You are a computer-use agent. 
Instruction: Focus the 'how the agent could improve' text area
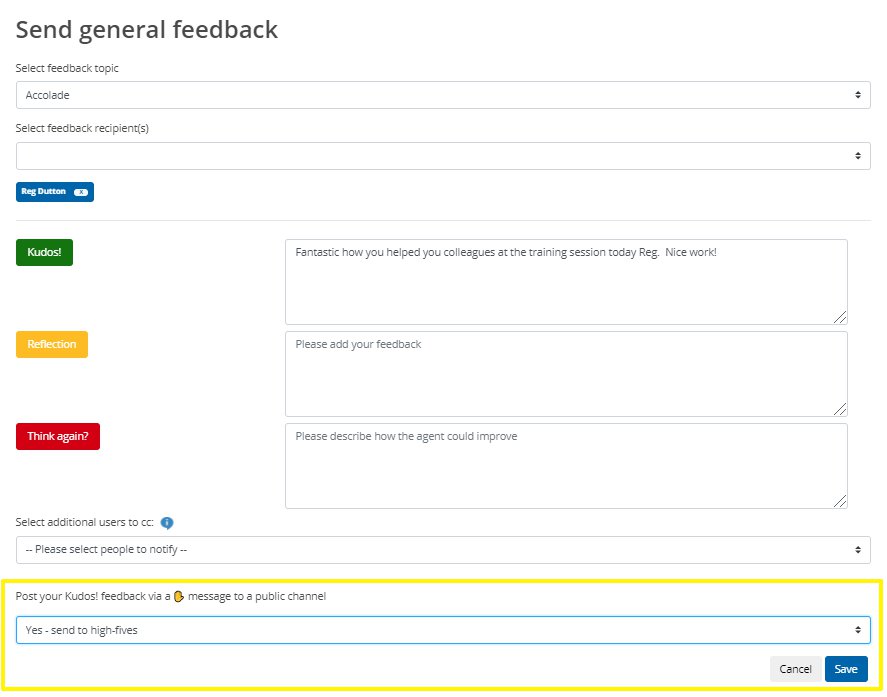tap(566, 467)
